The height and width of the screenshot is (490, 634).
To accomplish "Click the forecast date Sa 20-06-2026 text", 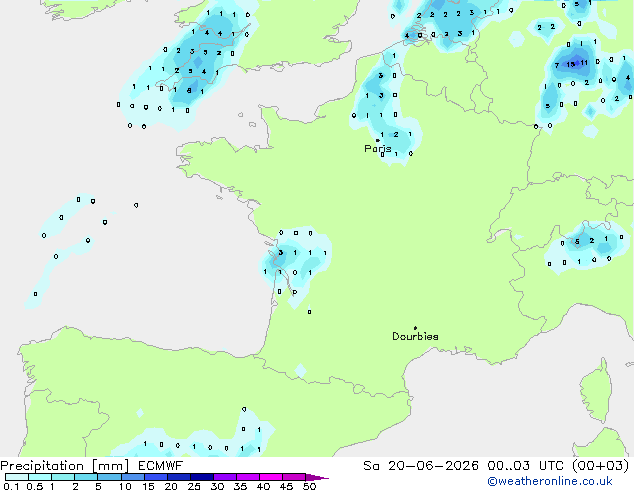I will click(x=421, y=466).
